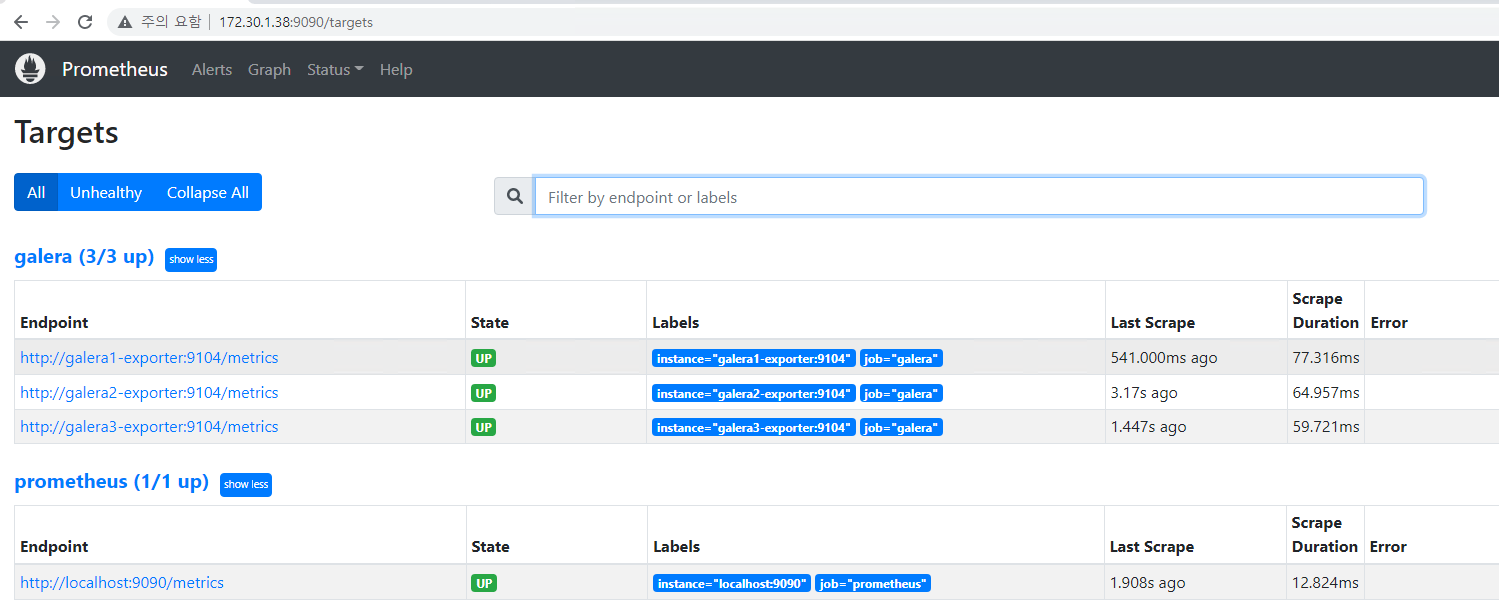1499x609 pixels.
Task: Click the prometheus (1/1 up) heading
Action: (111, 482)
